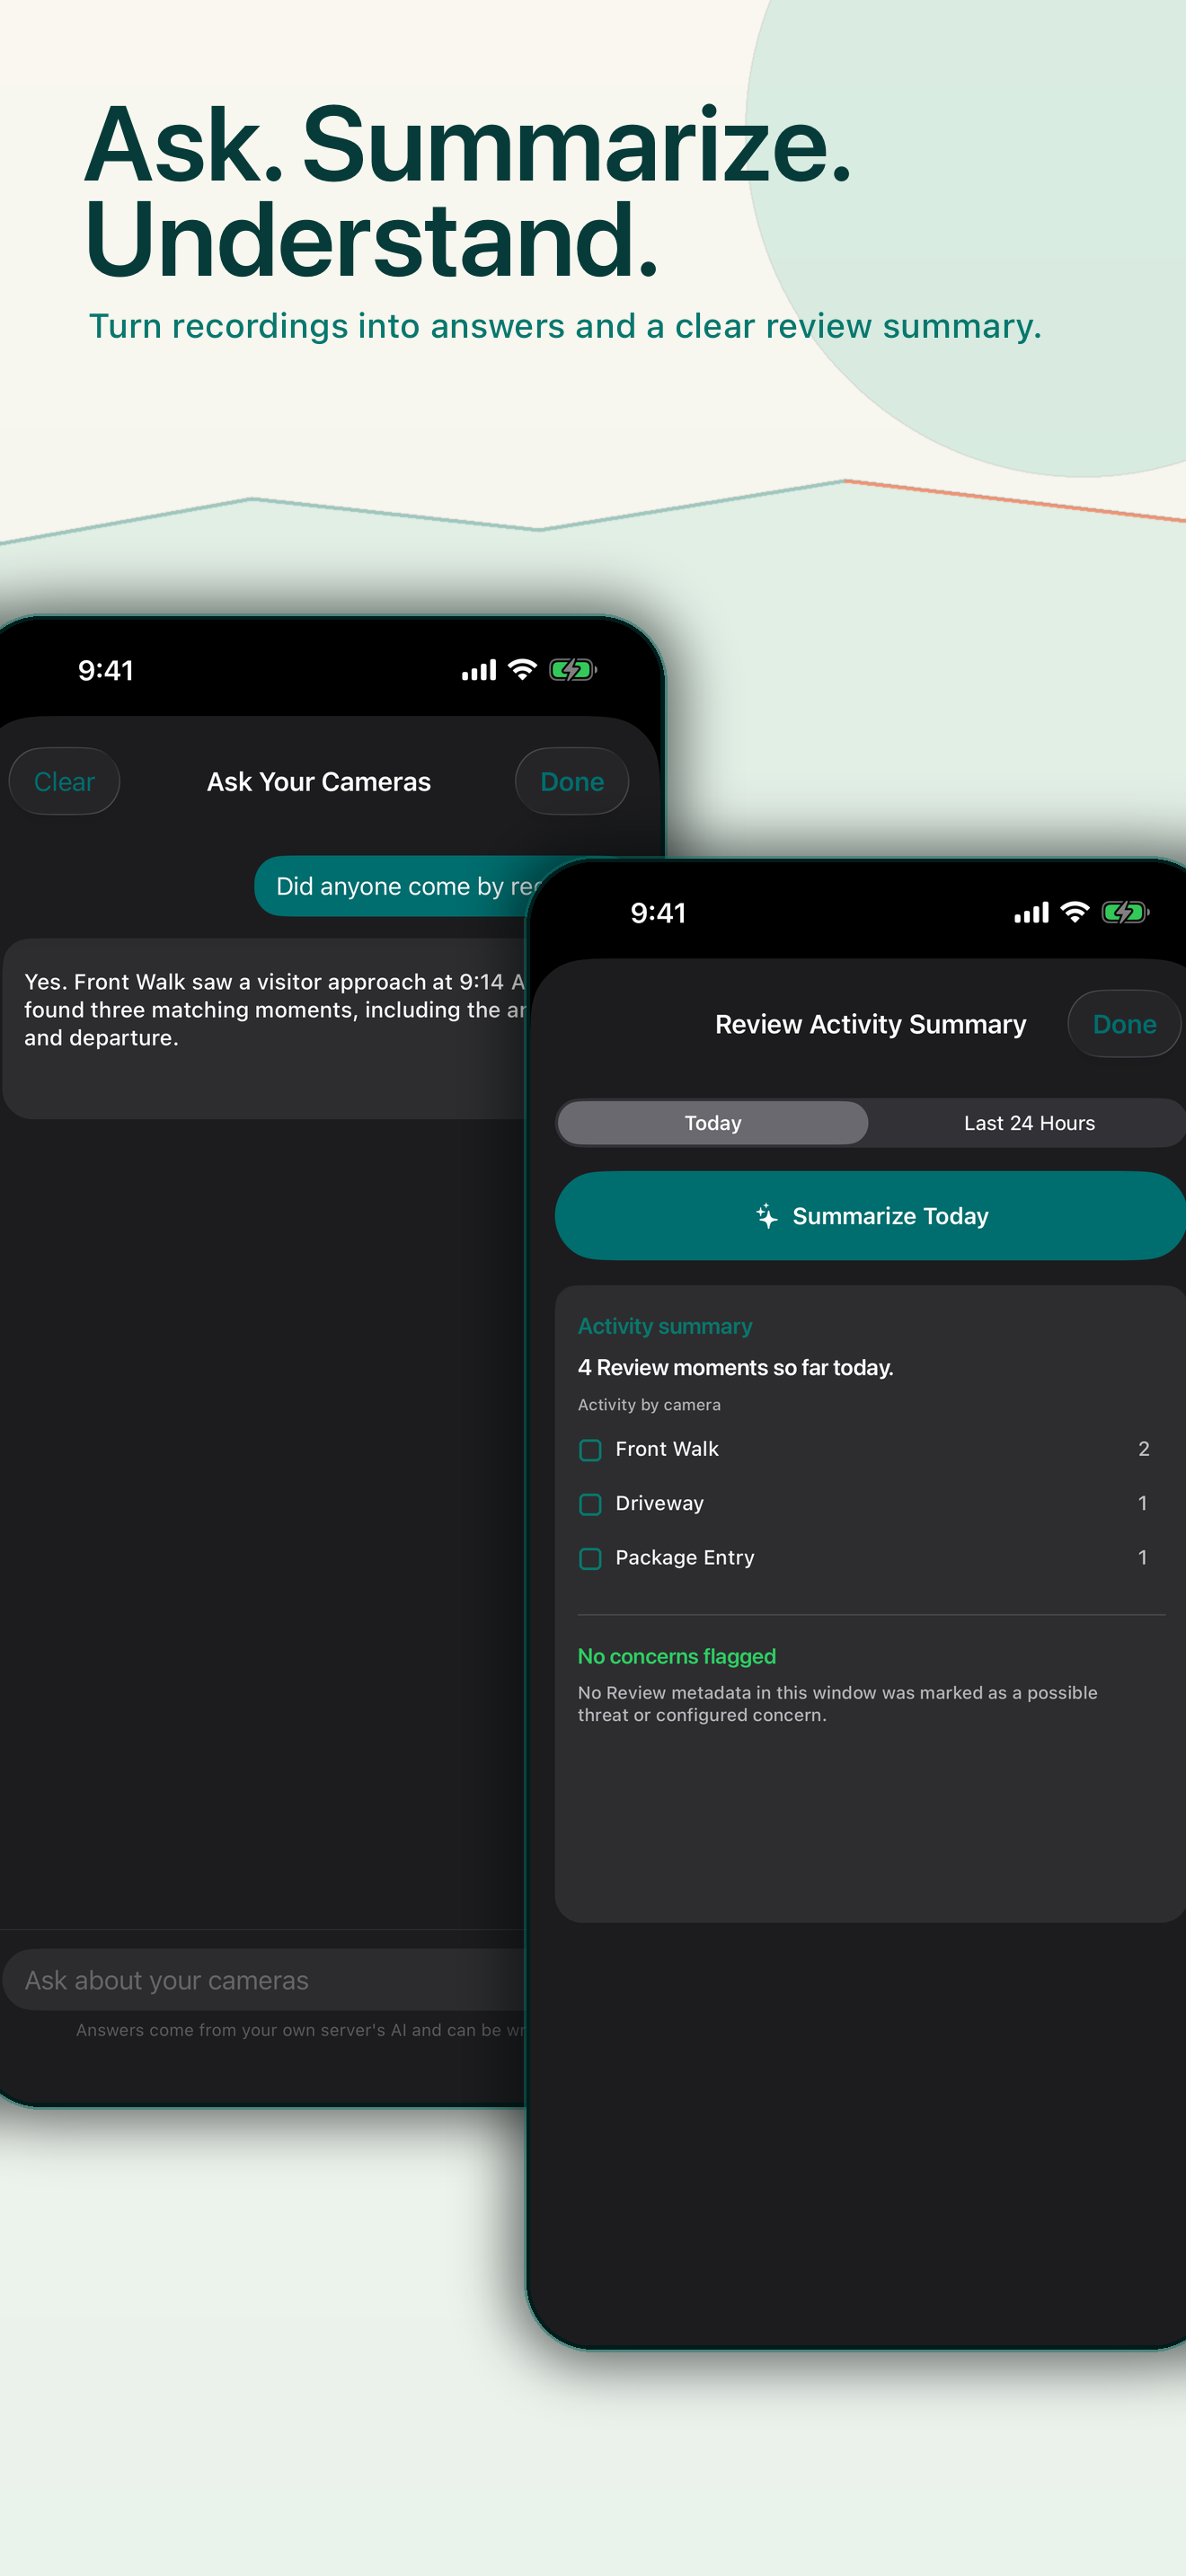The width and height of the screenshot is (1186, 2576).
Task: Tap the Ask about your cameras field
Action: 265,1979
